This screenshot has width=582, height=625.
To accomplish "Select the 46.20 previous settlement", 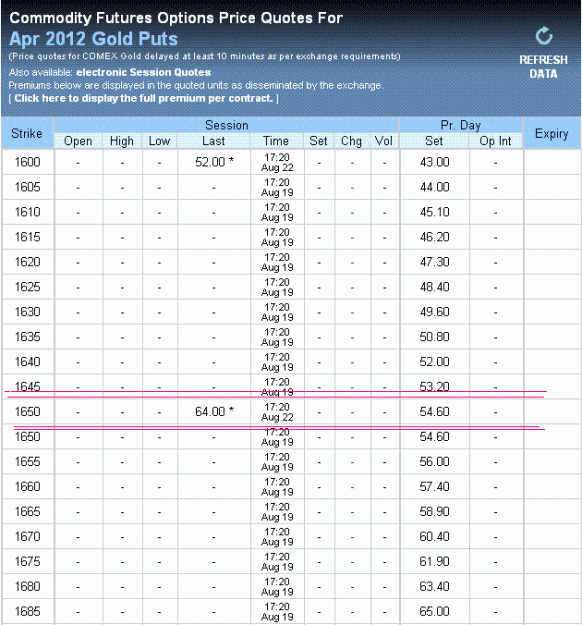I will tap(435, 237).
